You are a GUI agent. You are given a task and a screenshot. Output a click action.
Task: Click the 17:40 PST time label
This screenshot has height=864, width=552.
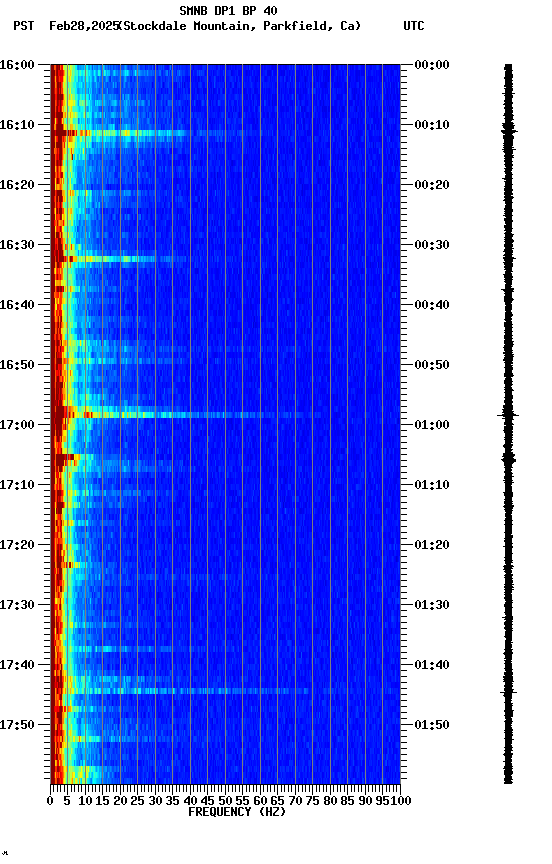click(x=17, y=665)
